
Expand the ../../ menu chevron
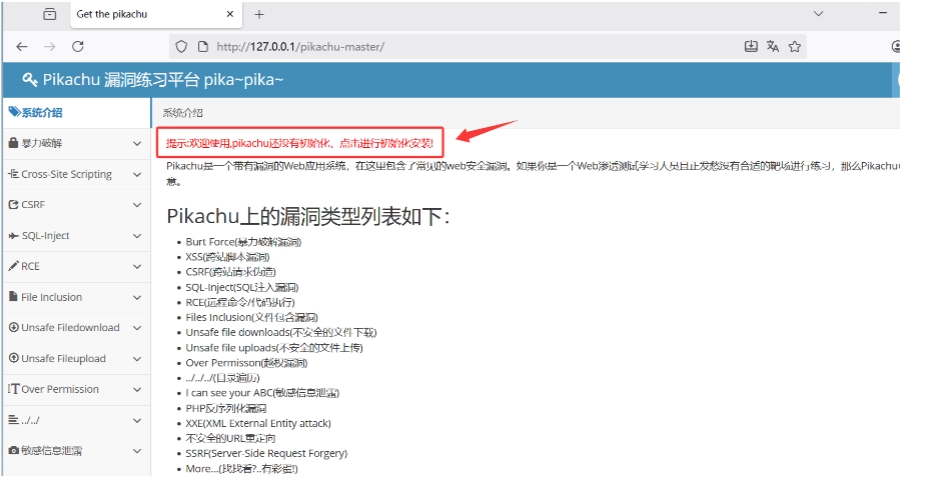click(137, 420)
